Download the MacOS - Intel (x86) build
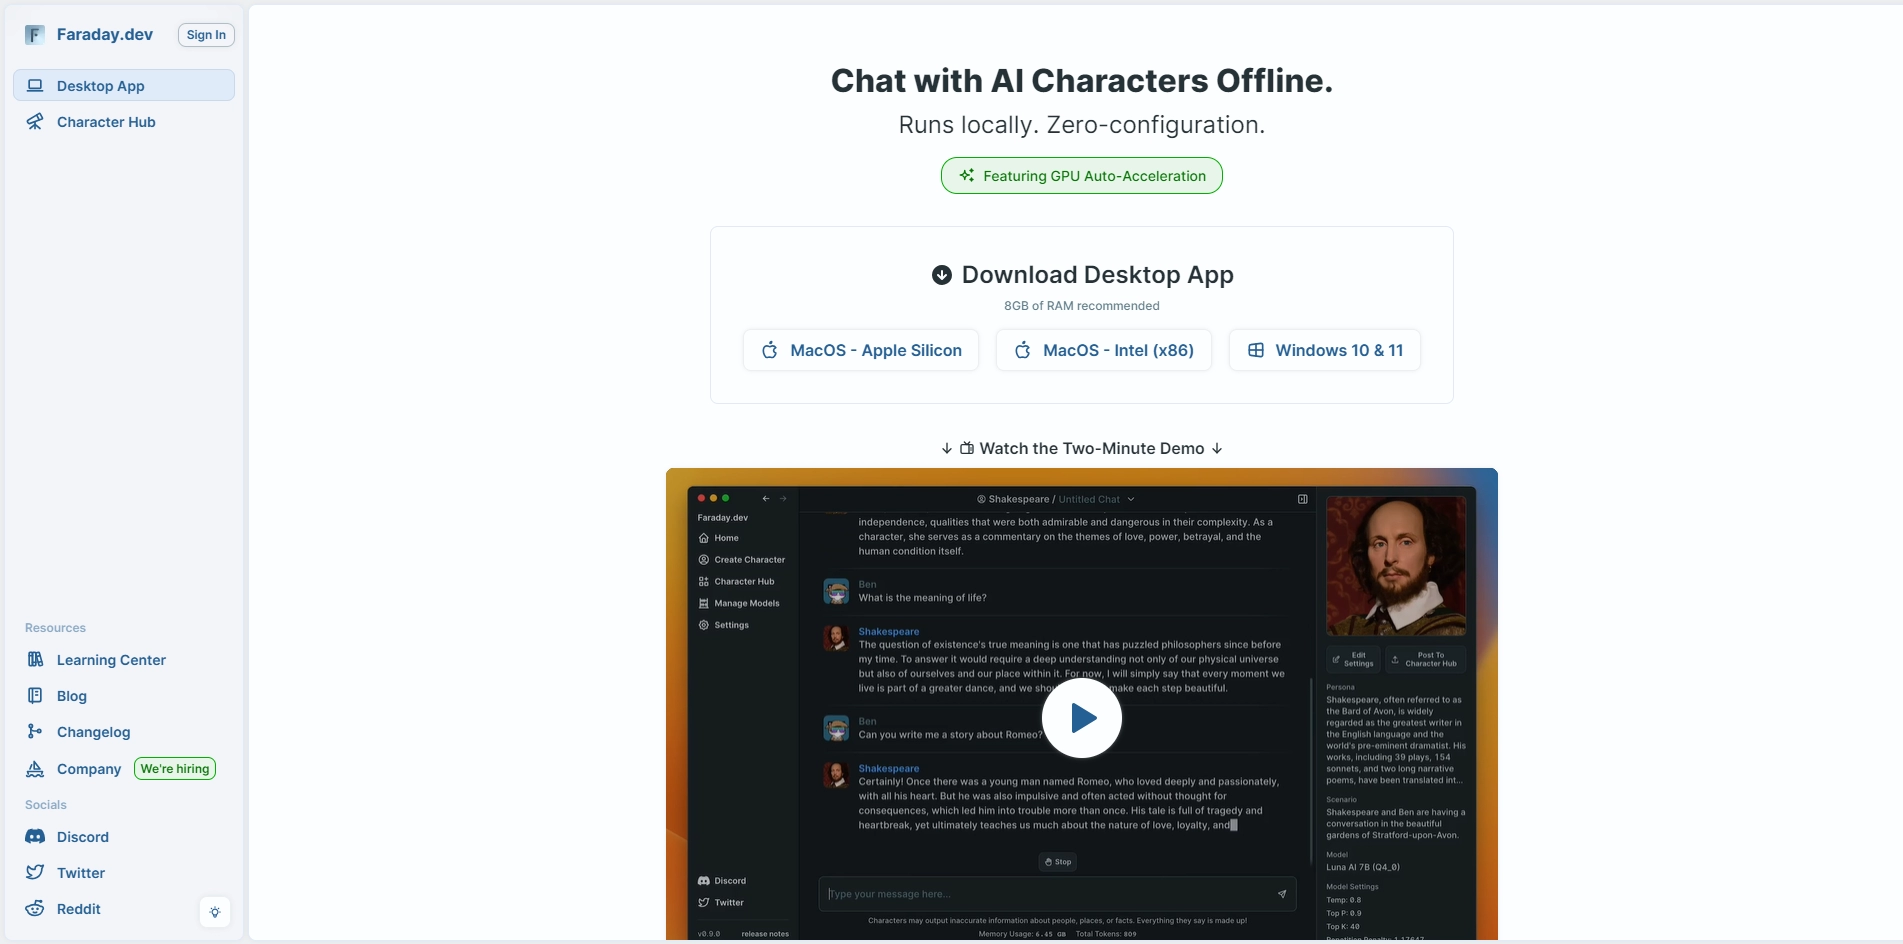 pyautogui.click(x=1104, y=350)
